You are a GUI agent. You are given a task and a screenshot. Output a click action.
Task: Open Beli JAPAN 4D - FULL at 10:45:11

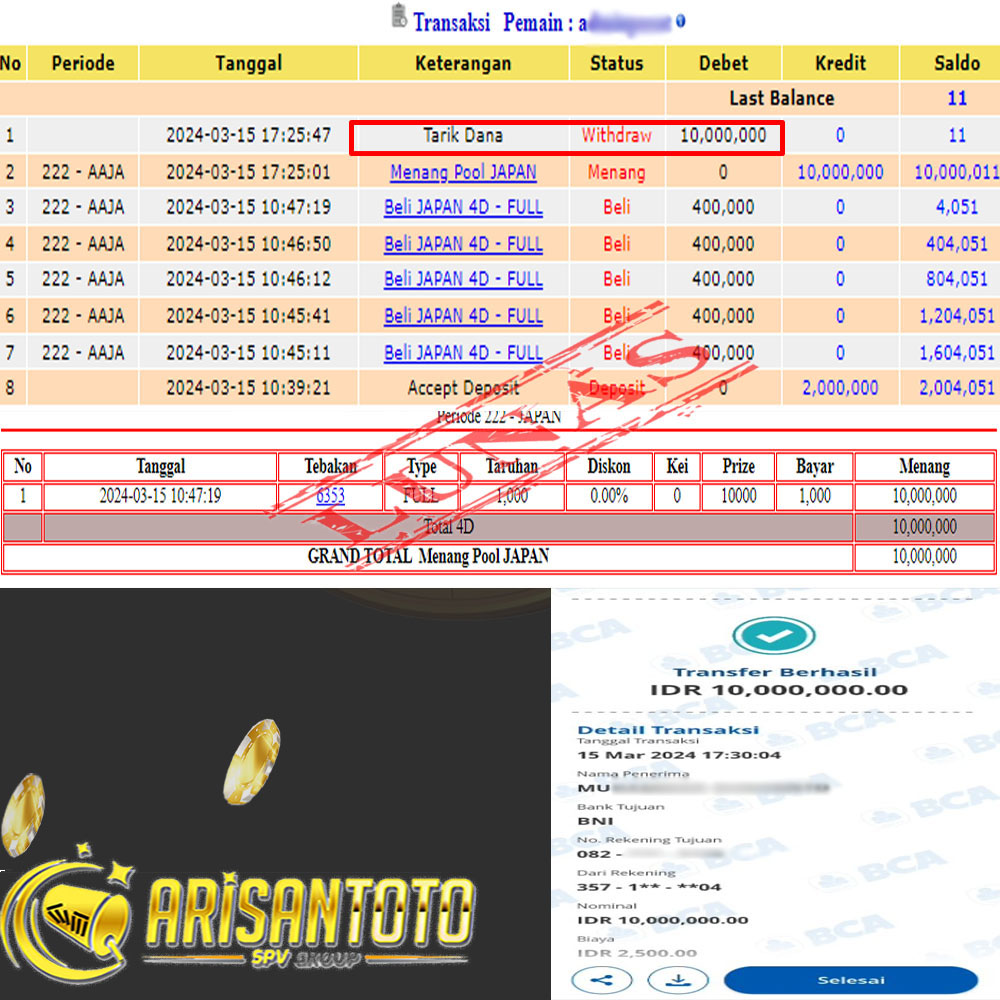[x=463, y=353]
